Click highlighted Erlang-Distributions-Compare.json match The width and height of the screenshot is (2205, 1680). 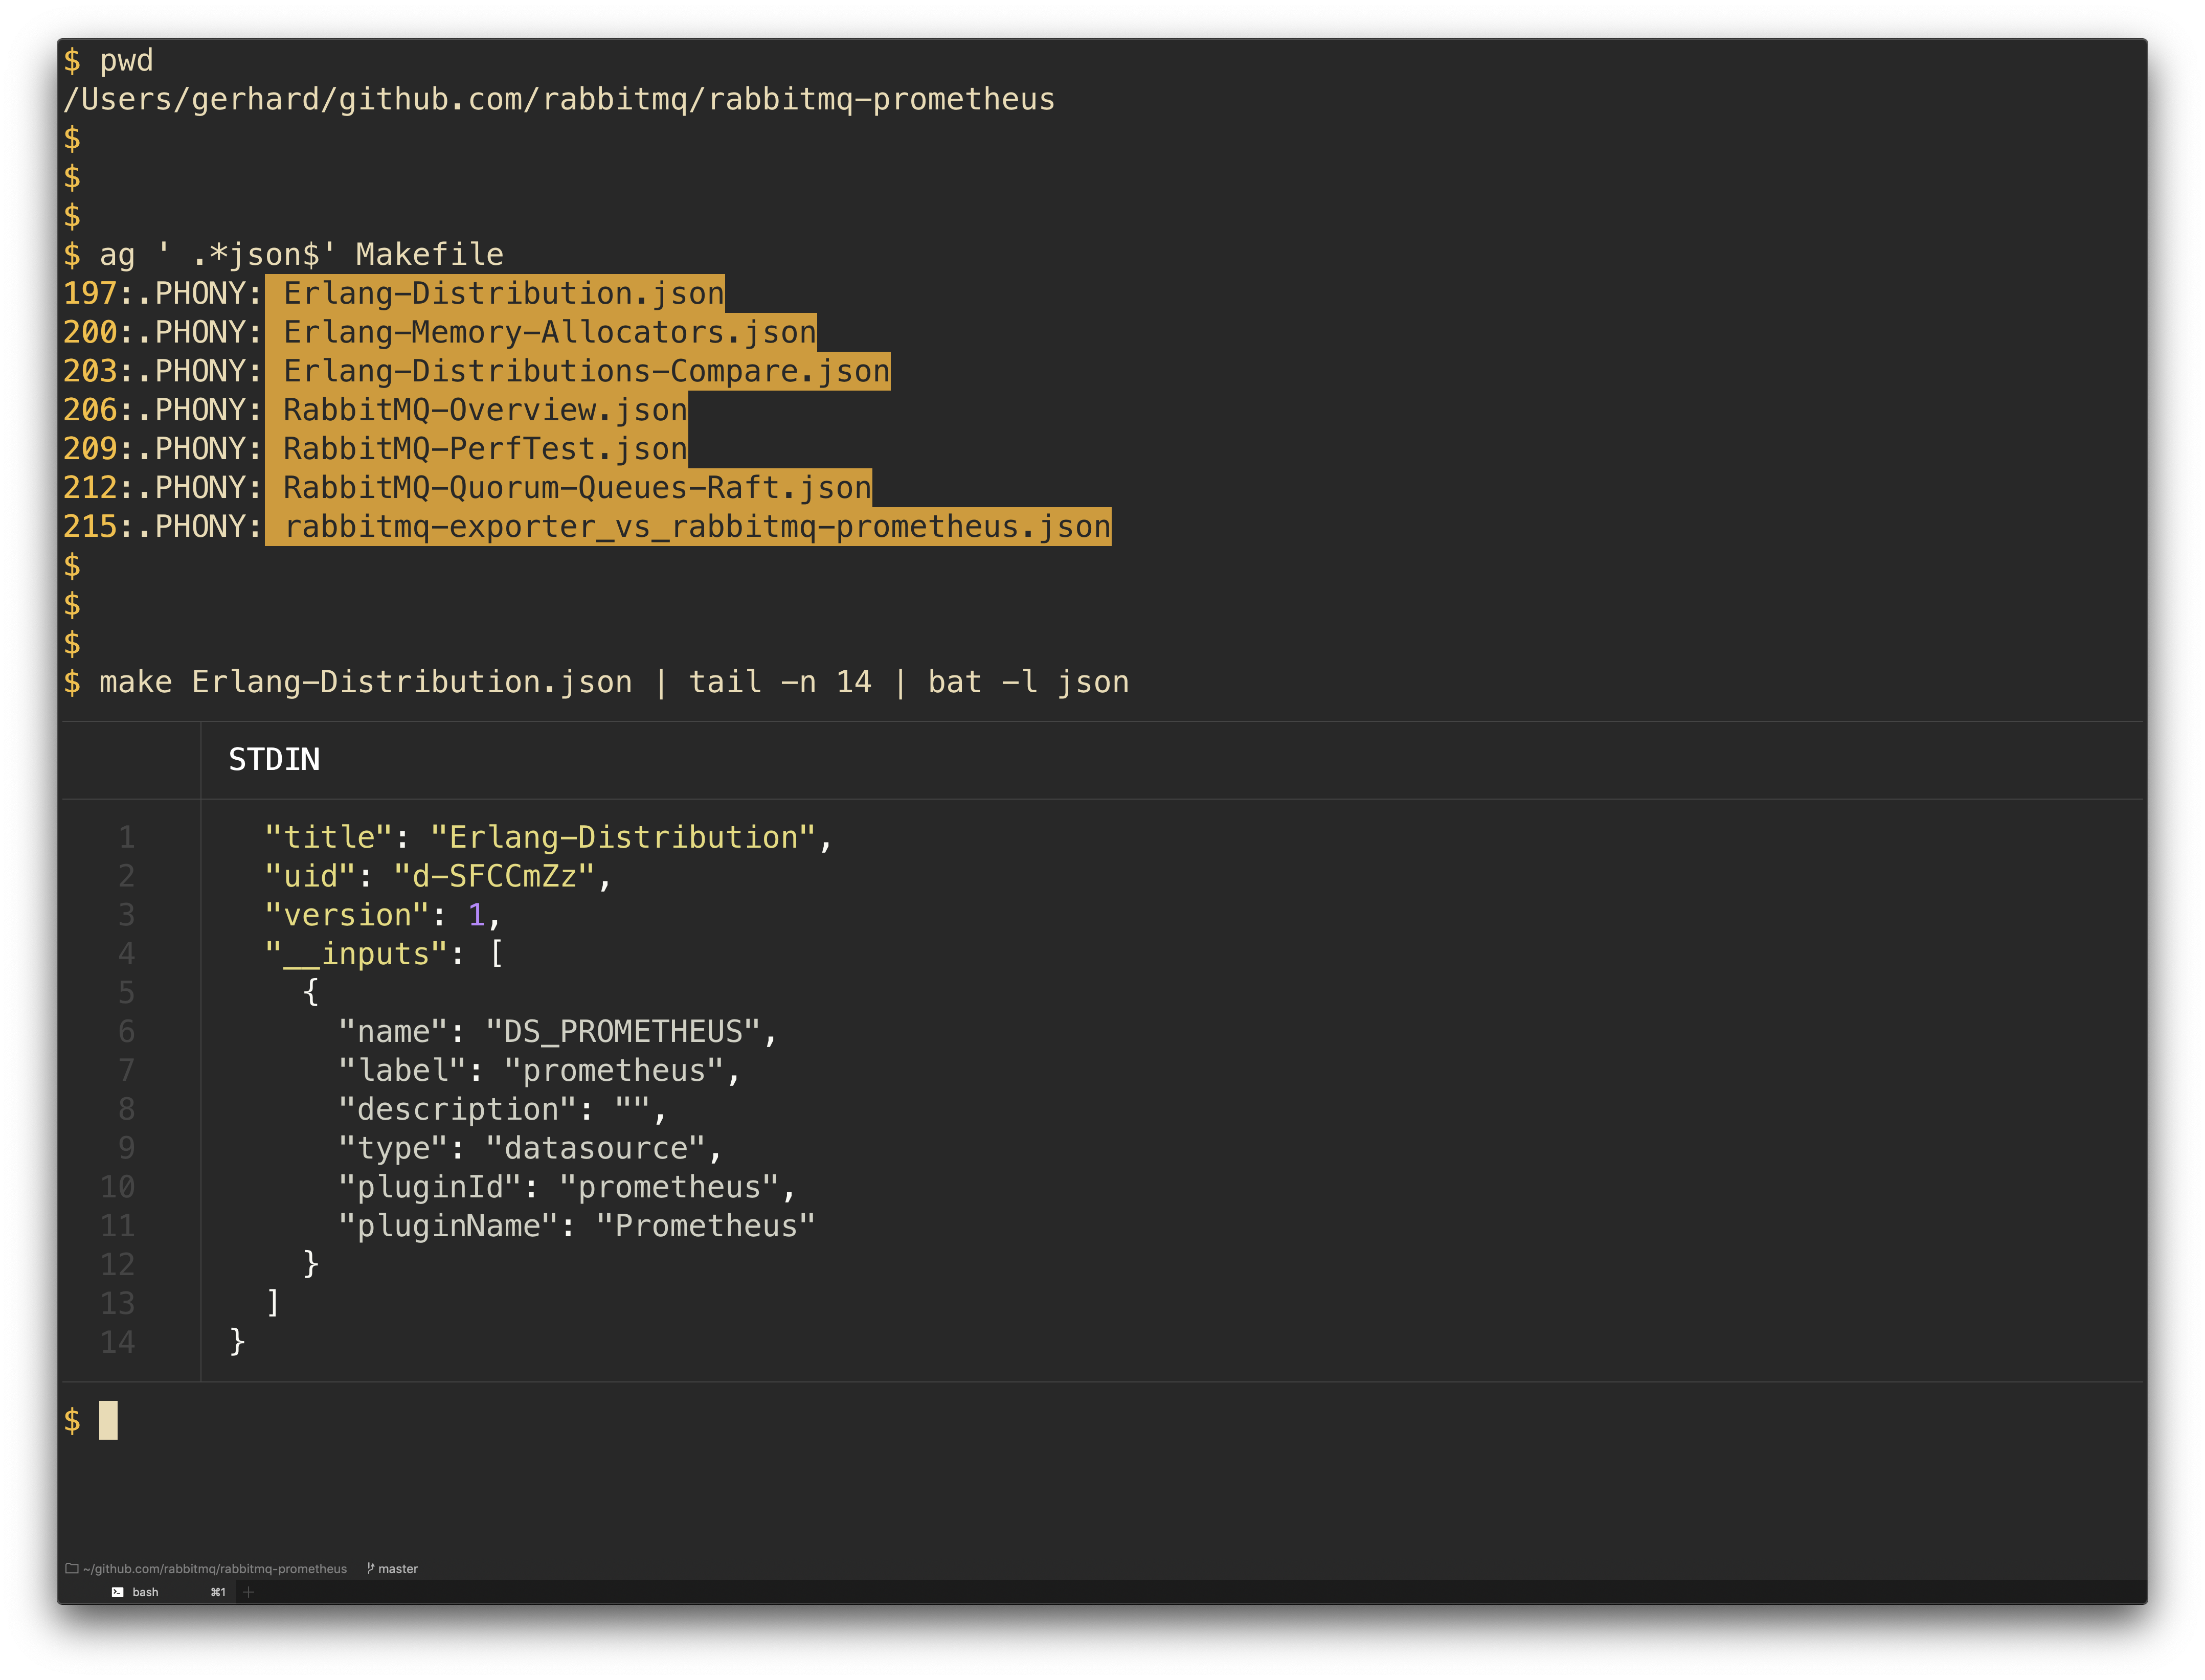586,371
